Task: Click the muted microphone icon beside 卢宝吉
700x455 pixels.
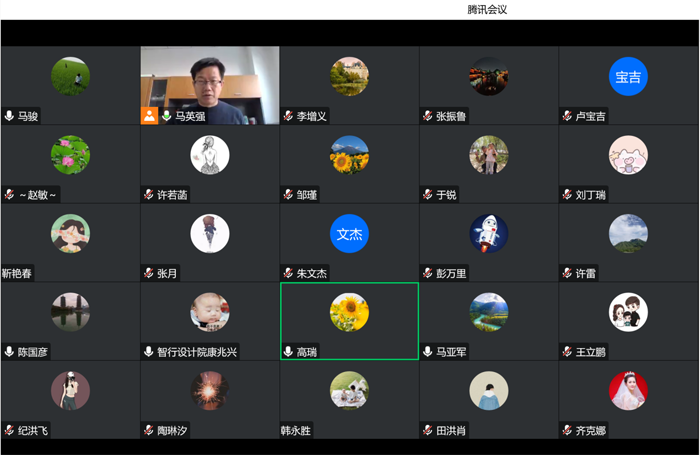Action: click(567, 116)
